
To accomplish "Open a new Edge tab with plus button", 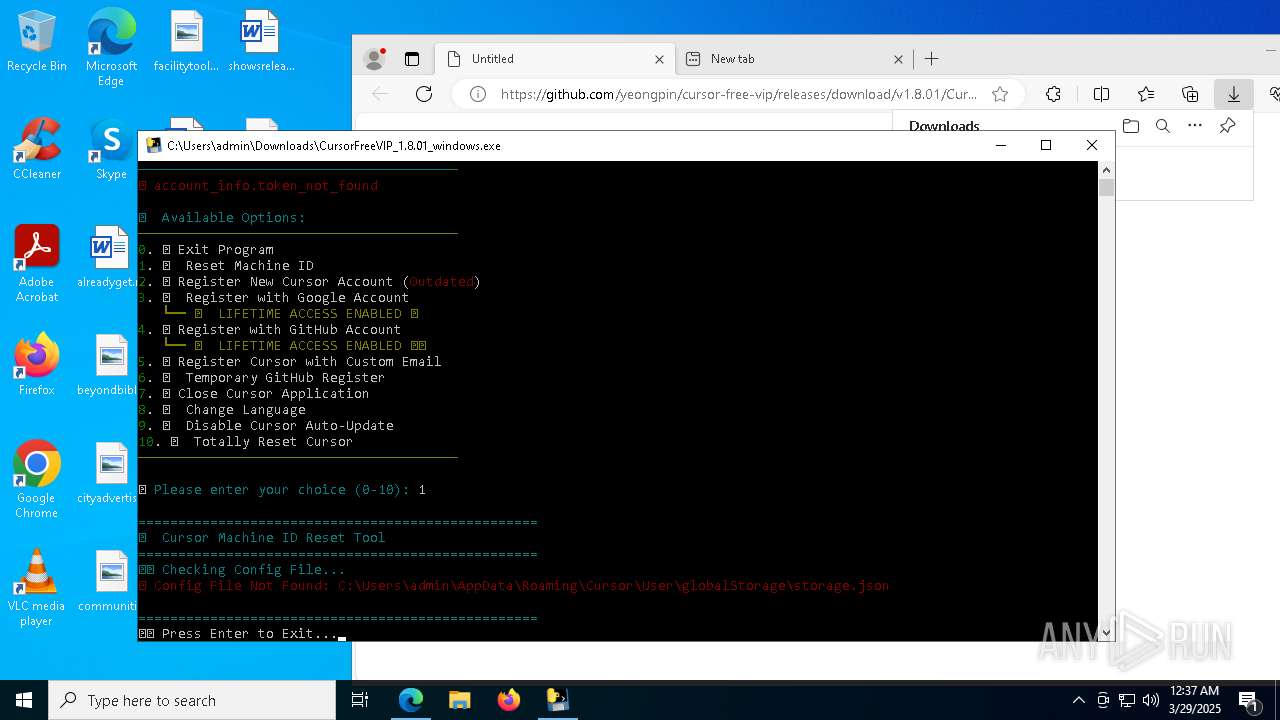I will point(931,59).
